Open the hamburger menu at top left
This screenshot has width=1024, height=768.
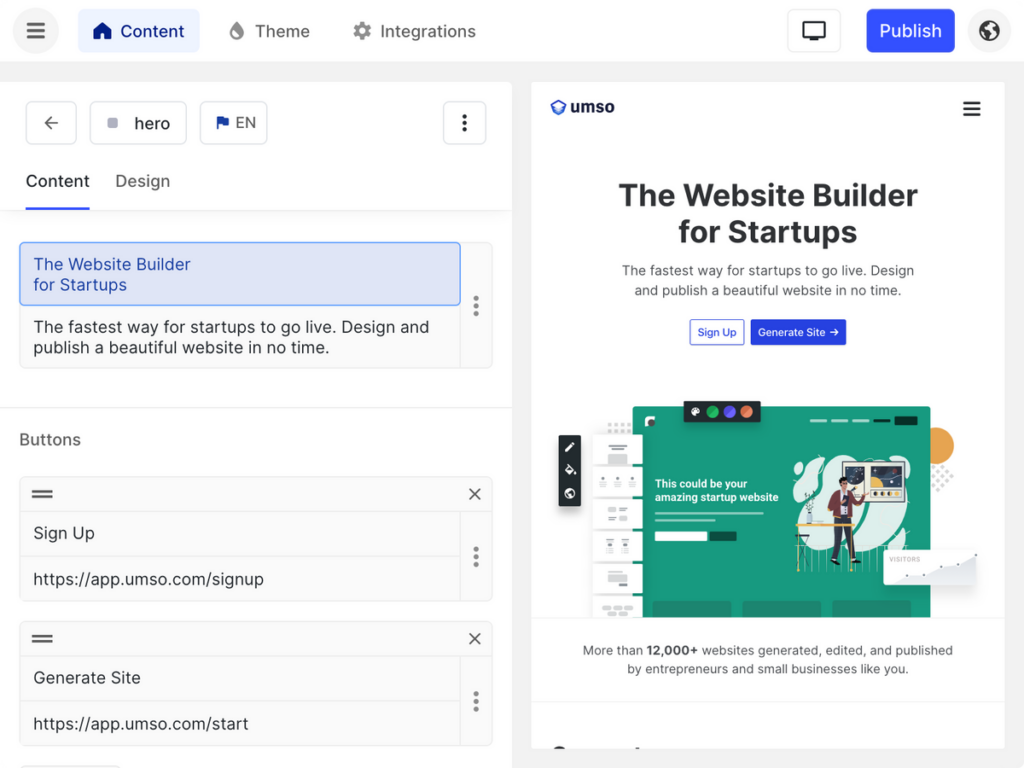point(36,31)
